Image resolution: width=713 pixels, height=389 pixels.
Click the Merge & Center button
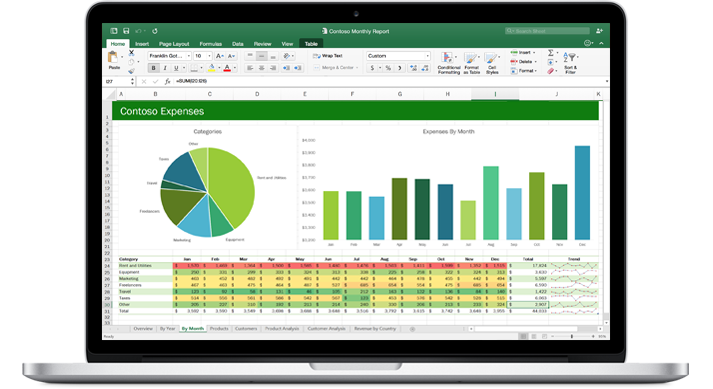click(336, 68)
